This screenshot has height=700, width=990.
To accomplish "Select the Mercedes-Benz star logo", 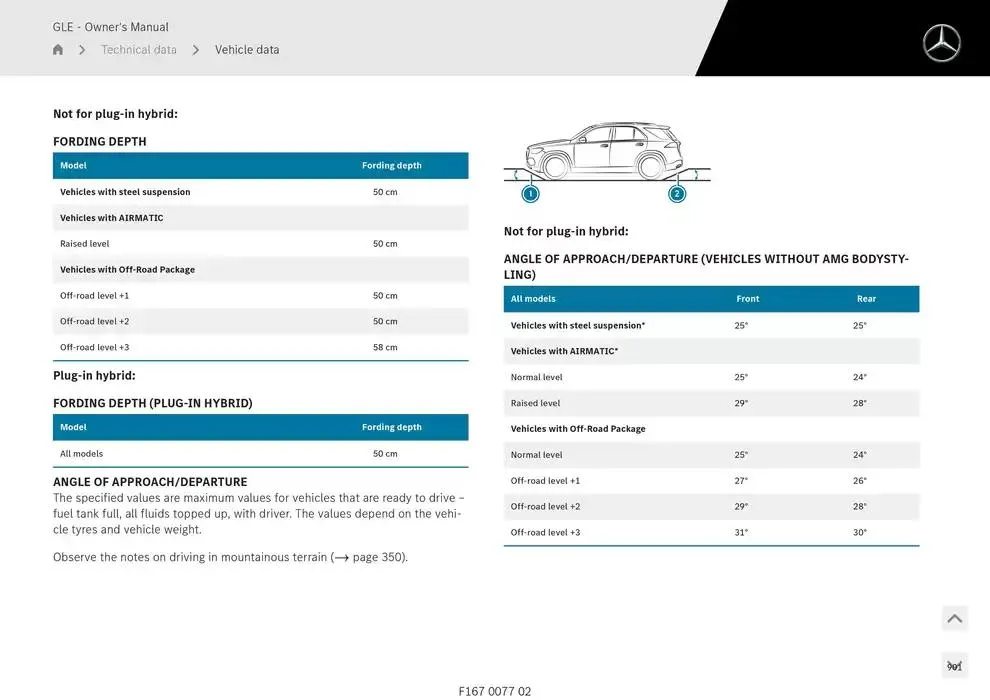I will tap(940, 43).
